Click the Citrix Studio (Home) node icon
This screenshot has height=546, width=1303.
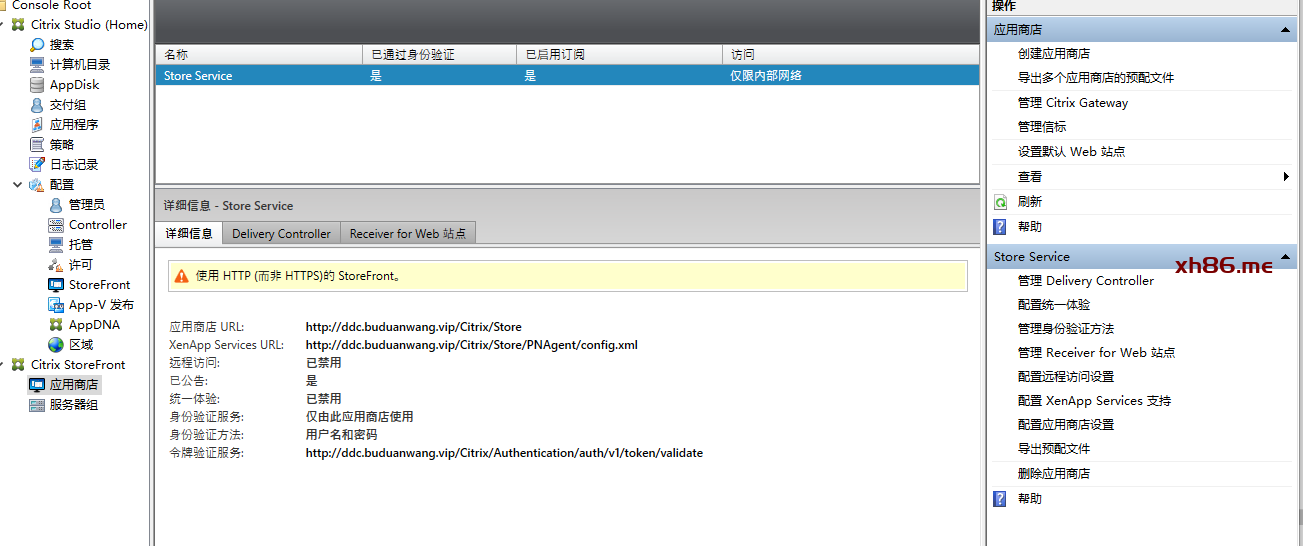pyautogui.click(x=18, y=24)
